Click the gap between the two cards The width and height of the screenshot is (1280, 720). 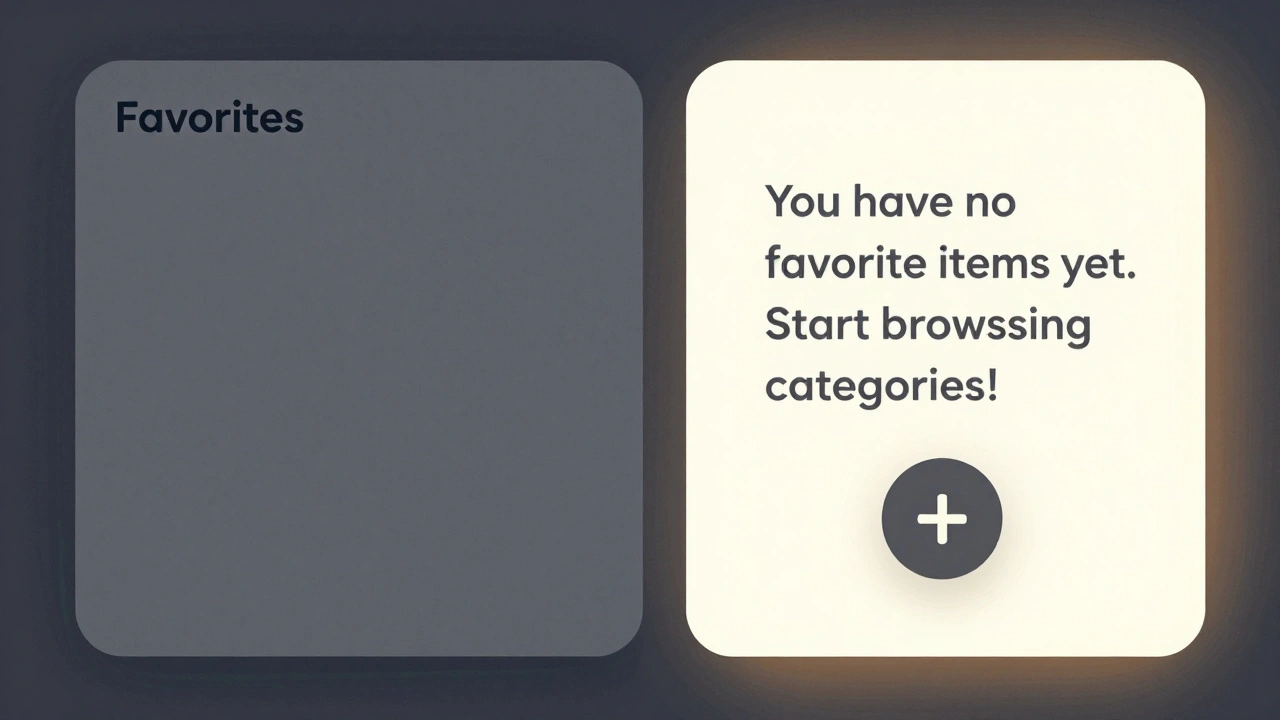664,358
